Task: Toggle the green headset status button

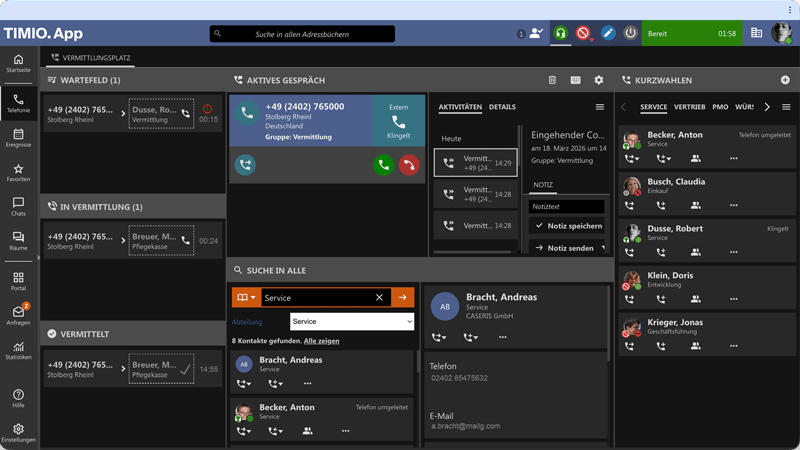Action: [560, 33]
